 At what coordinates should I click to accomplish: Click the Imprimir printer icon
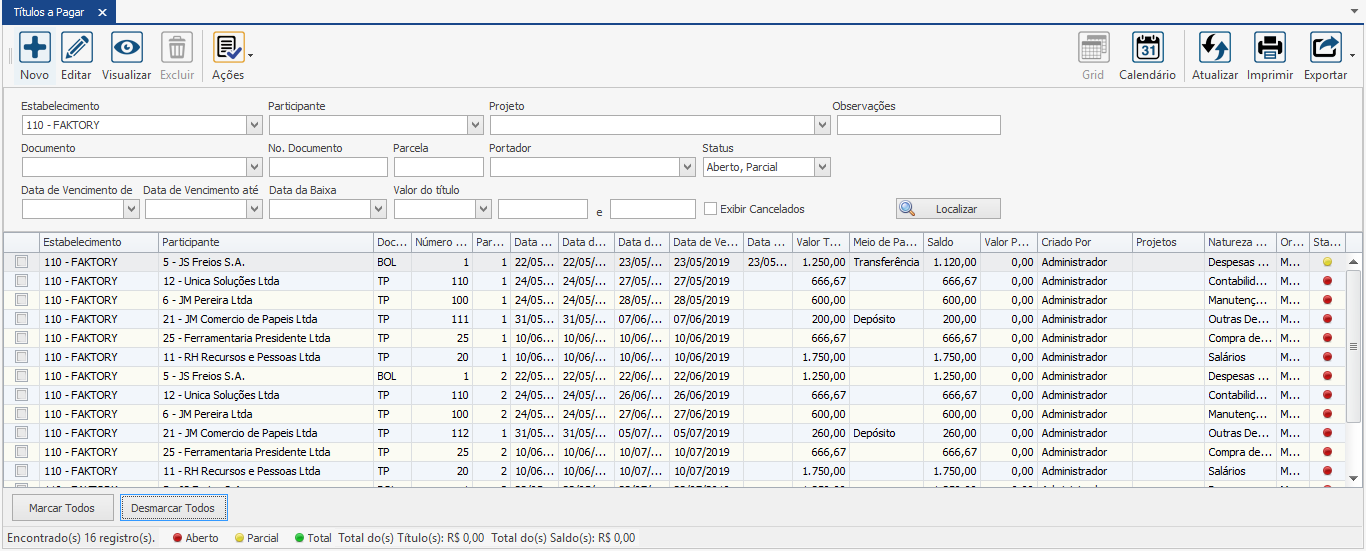pyautogui.click(x=1269, y=48)
